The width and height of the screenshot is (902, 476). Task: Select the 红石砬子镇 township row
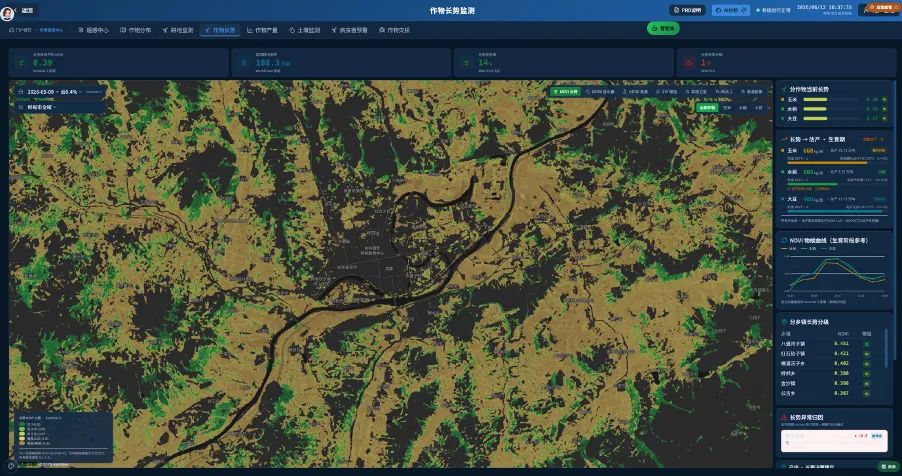tap(832, 353)
